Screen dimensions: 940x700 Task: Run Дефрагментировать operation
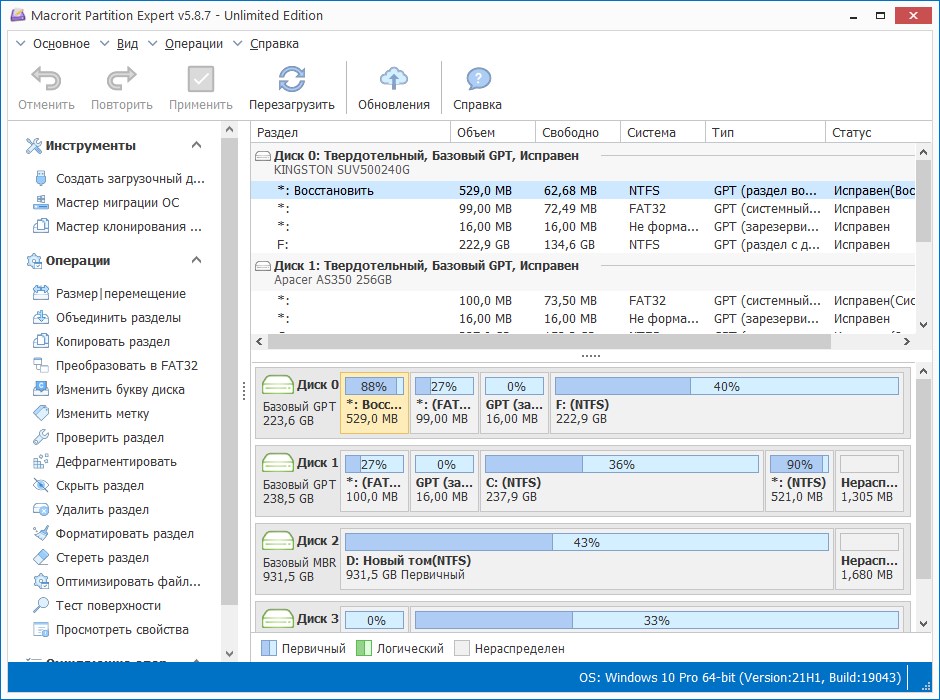116,462
